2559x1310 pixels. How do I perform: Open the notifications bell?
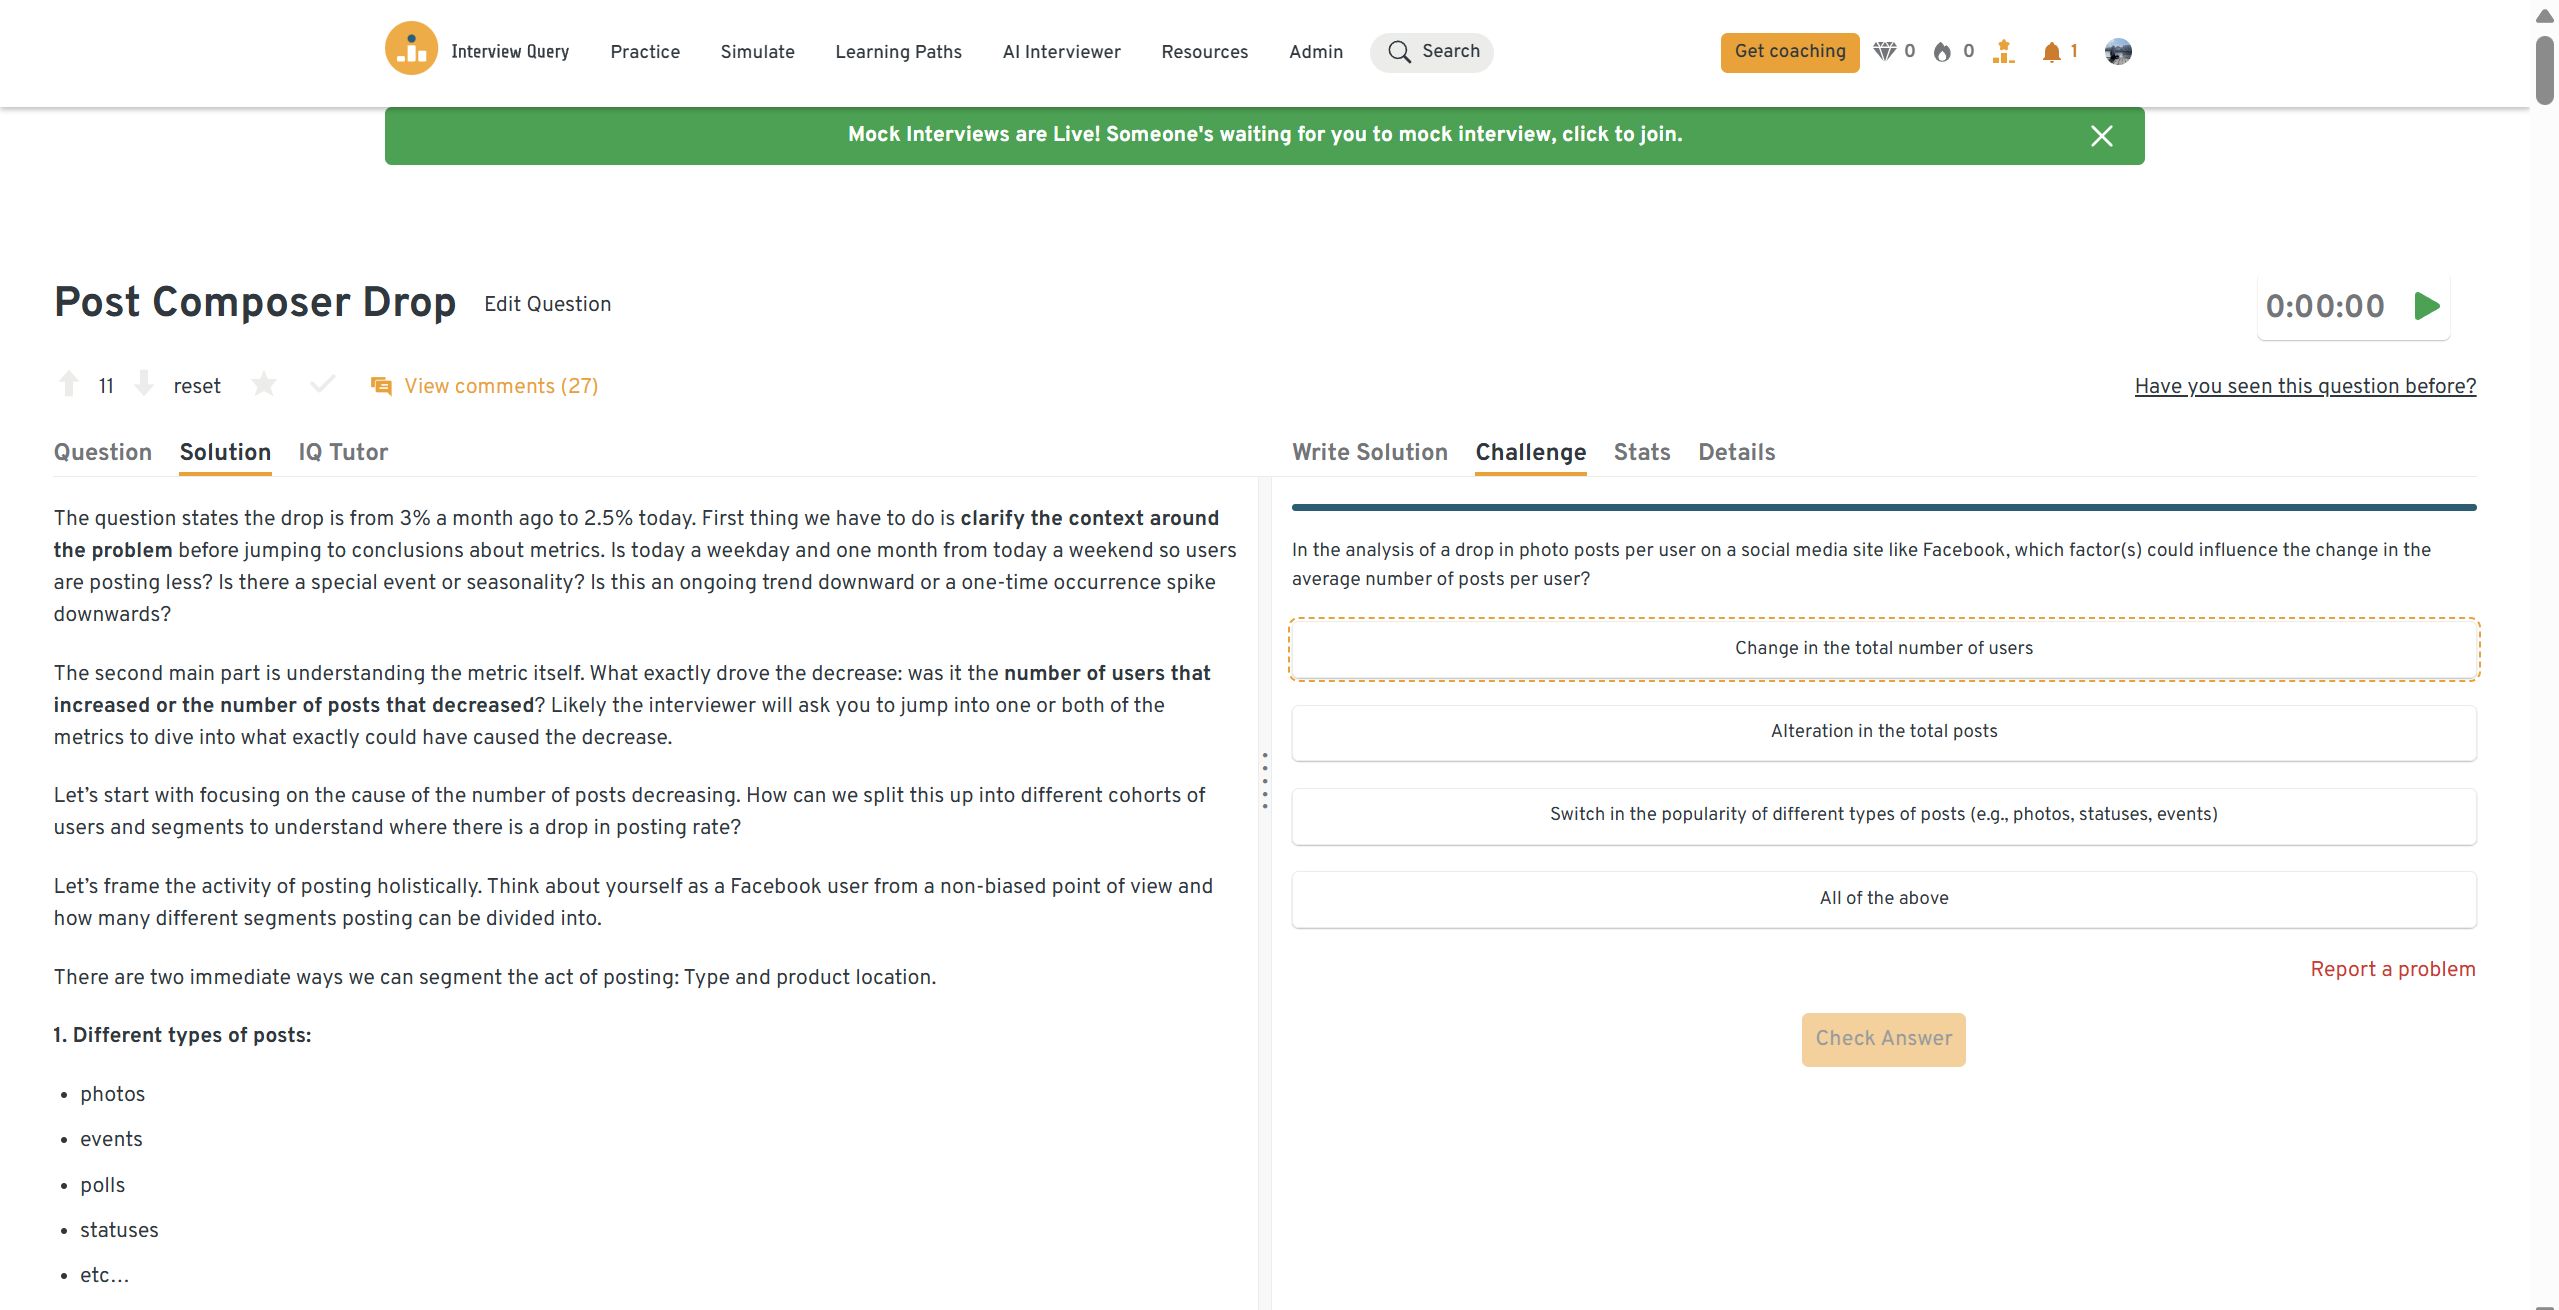coord(2051,52)
